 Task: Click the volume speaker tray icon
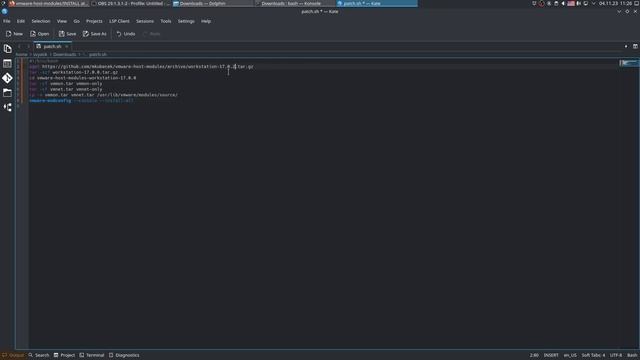[563, 3]
